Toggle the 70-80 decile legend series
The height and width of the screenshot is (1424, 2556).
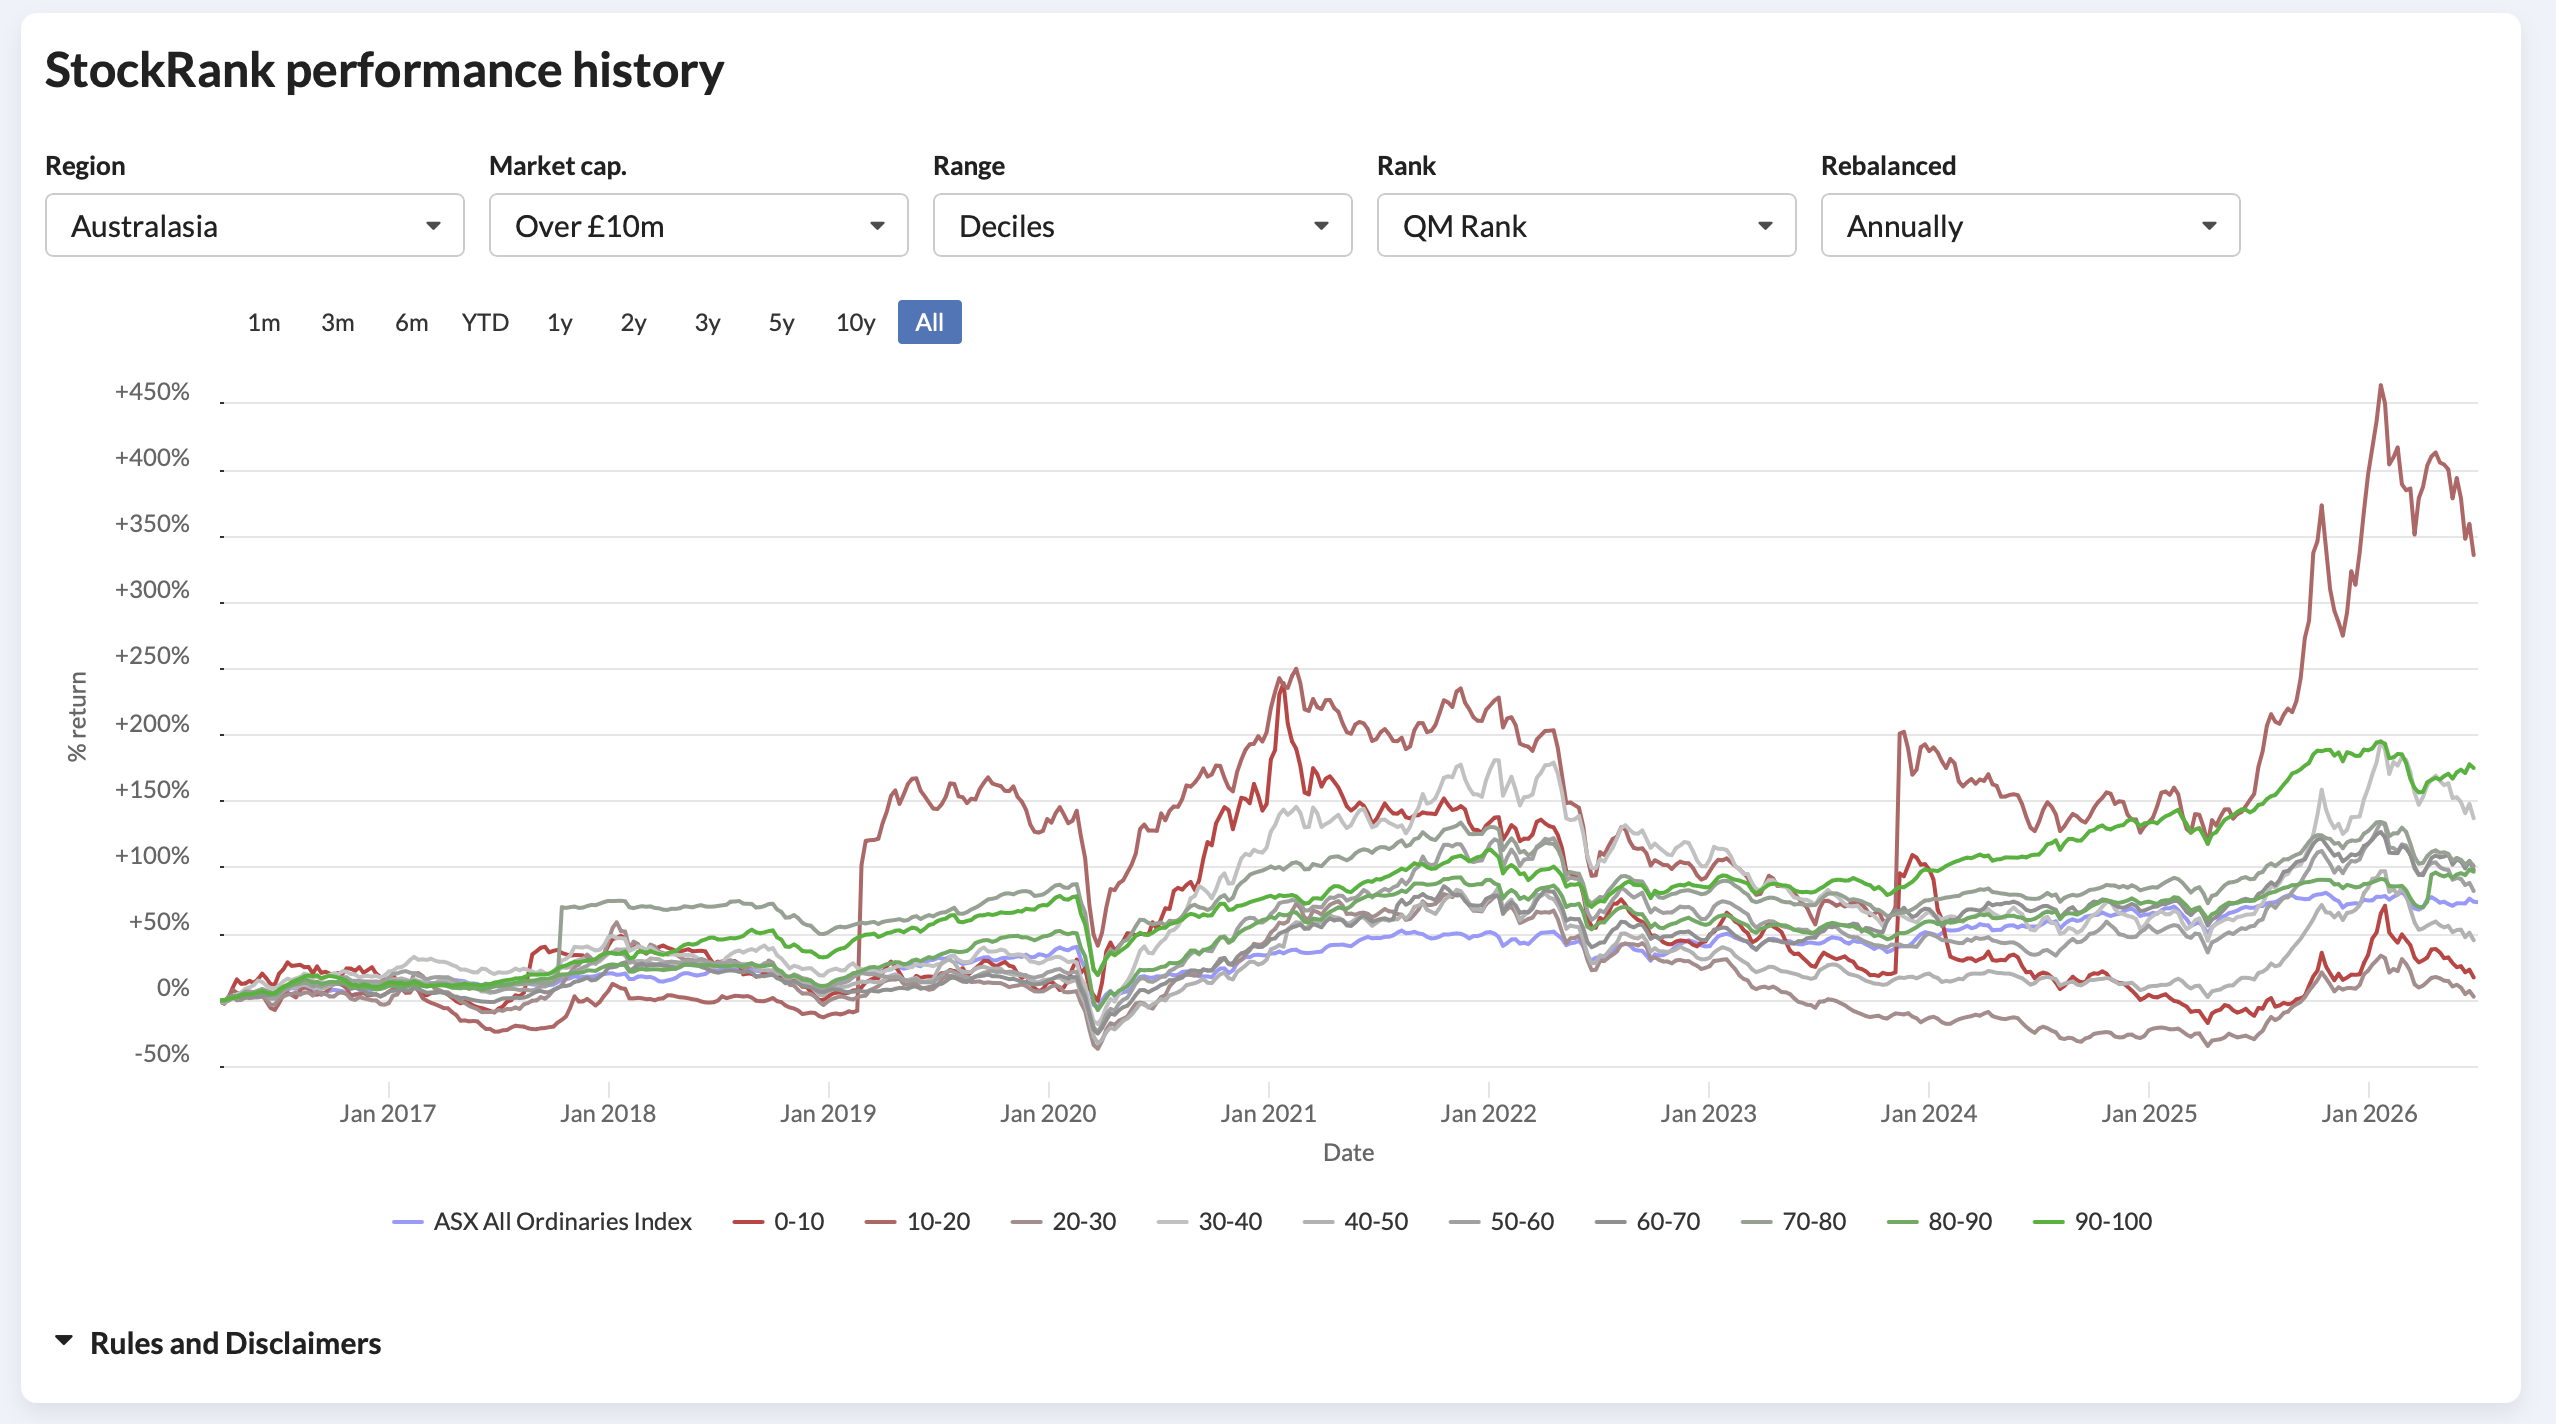(x=1793, y=1221)
